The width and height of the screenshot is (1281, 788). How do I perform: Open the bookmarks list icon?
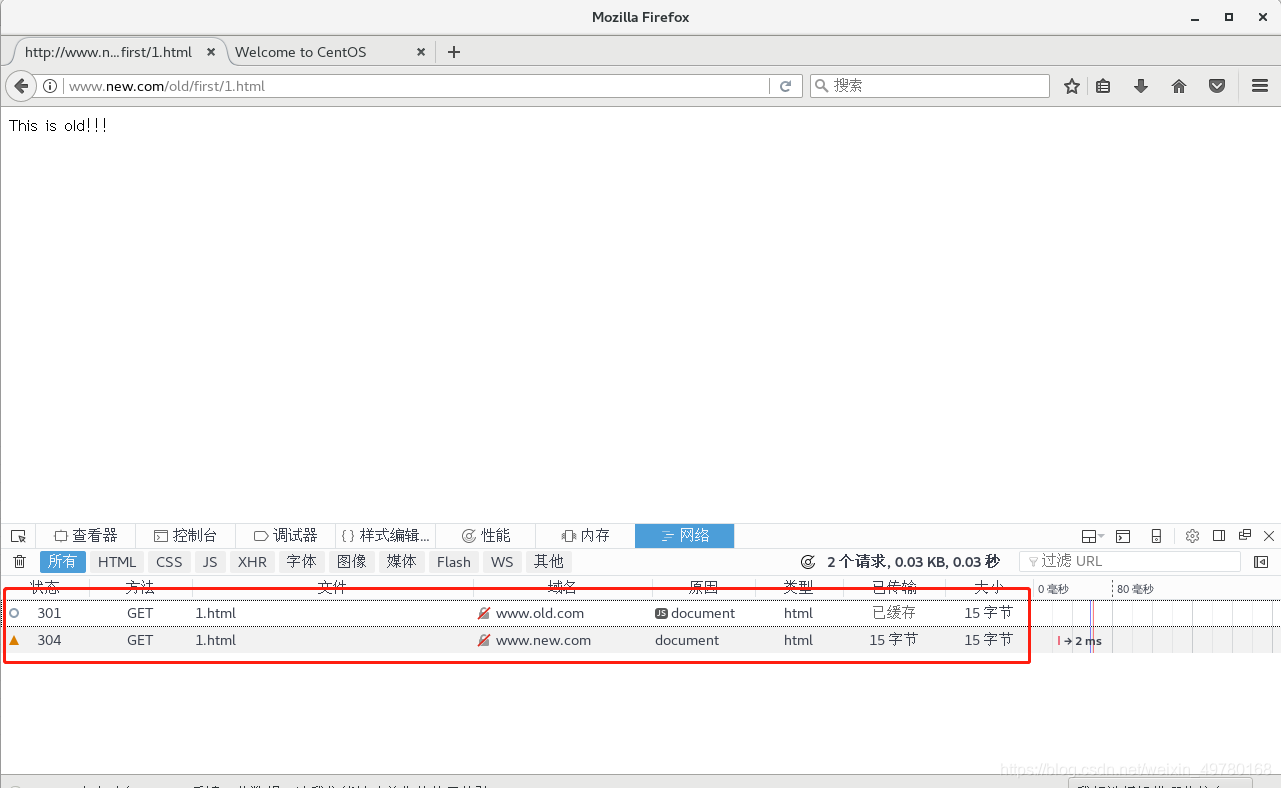click(1103, 86)
